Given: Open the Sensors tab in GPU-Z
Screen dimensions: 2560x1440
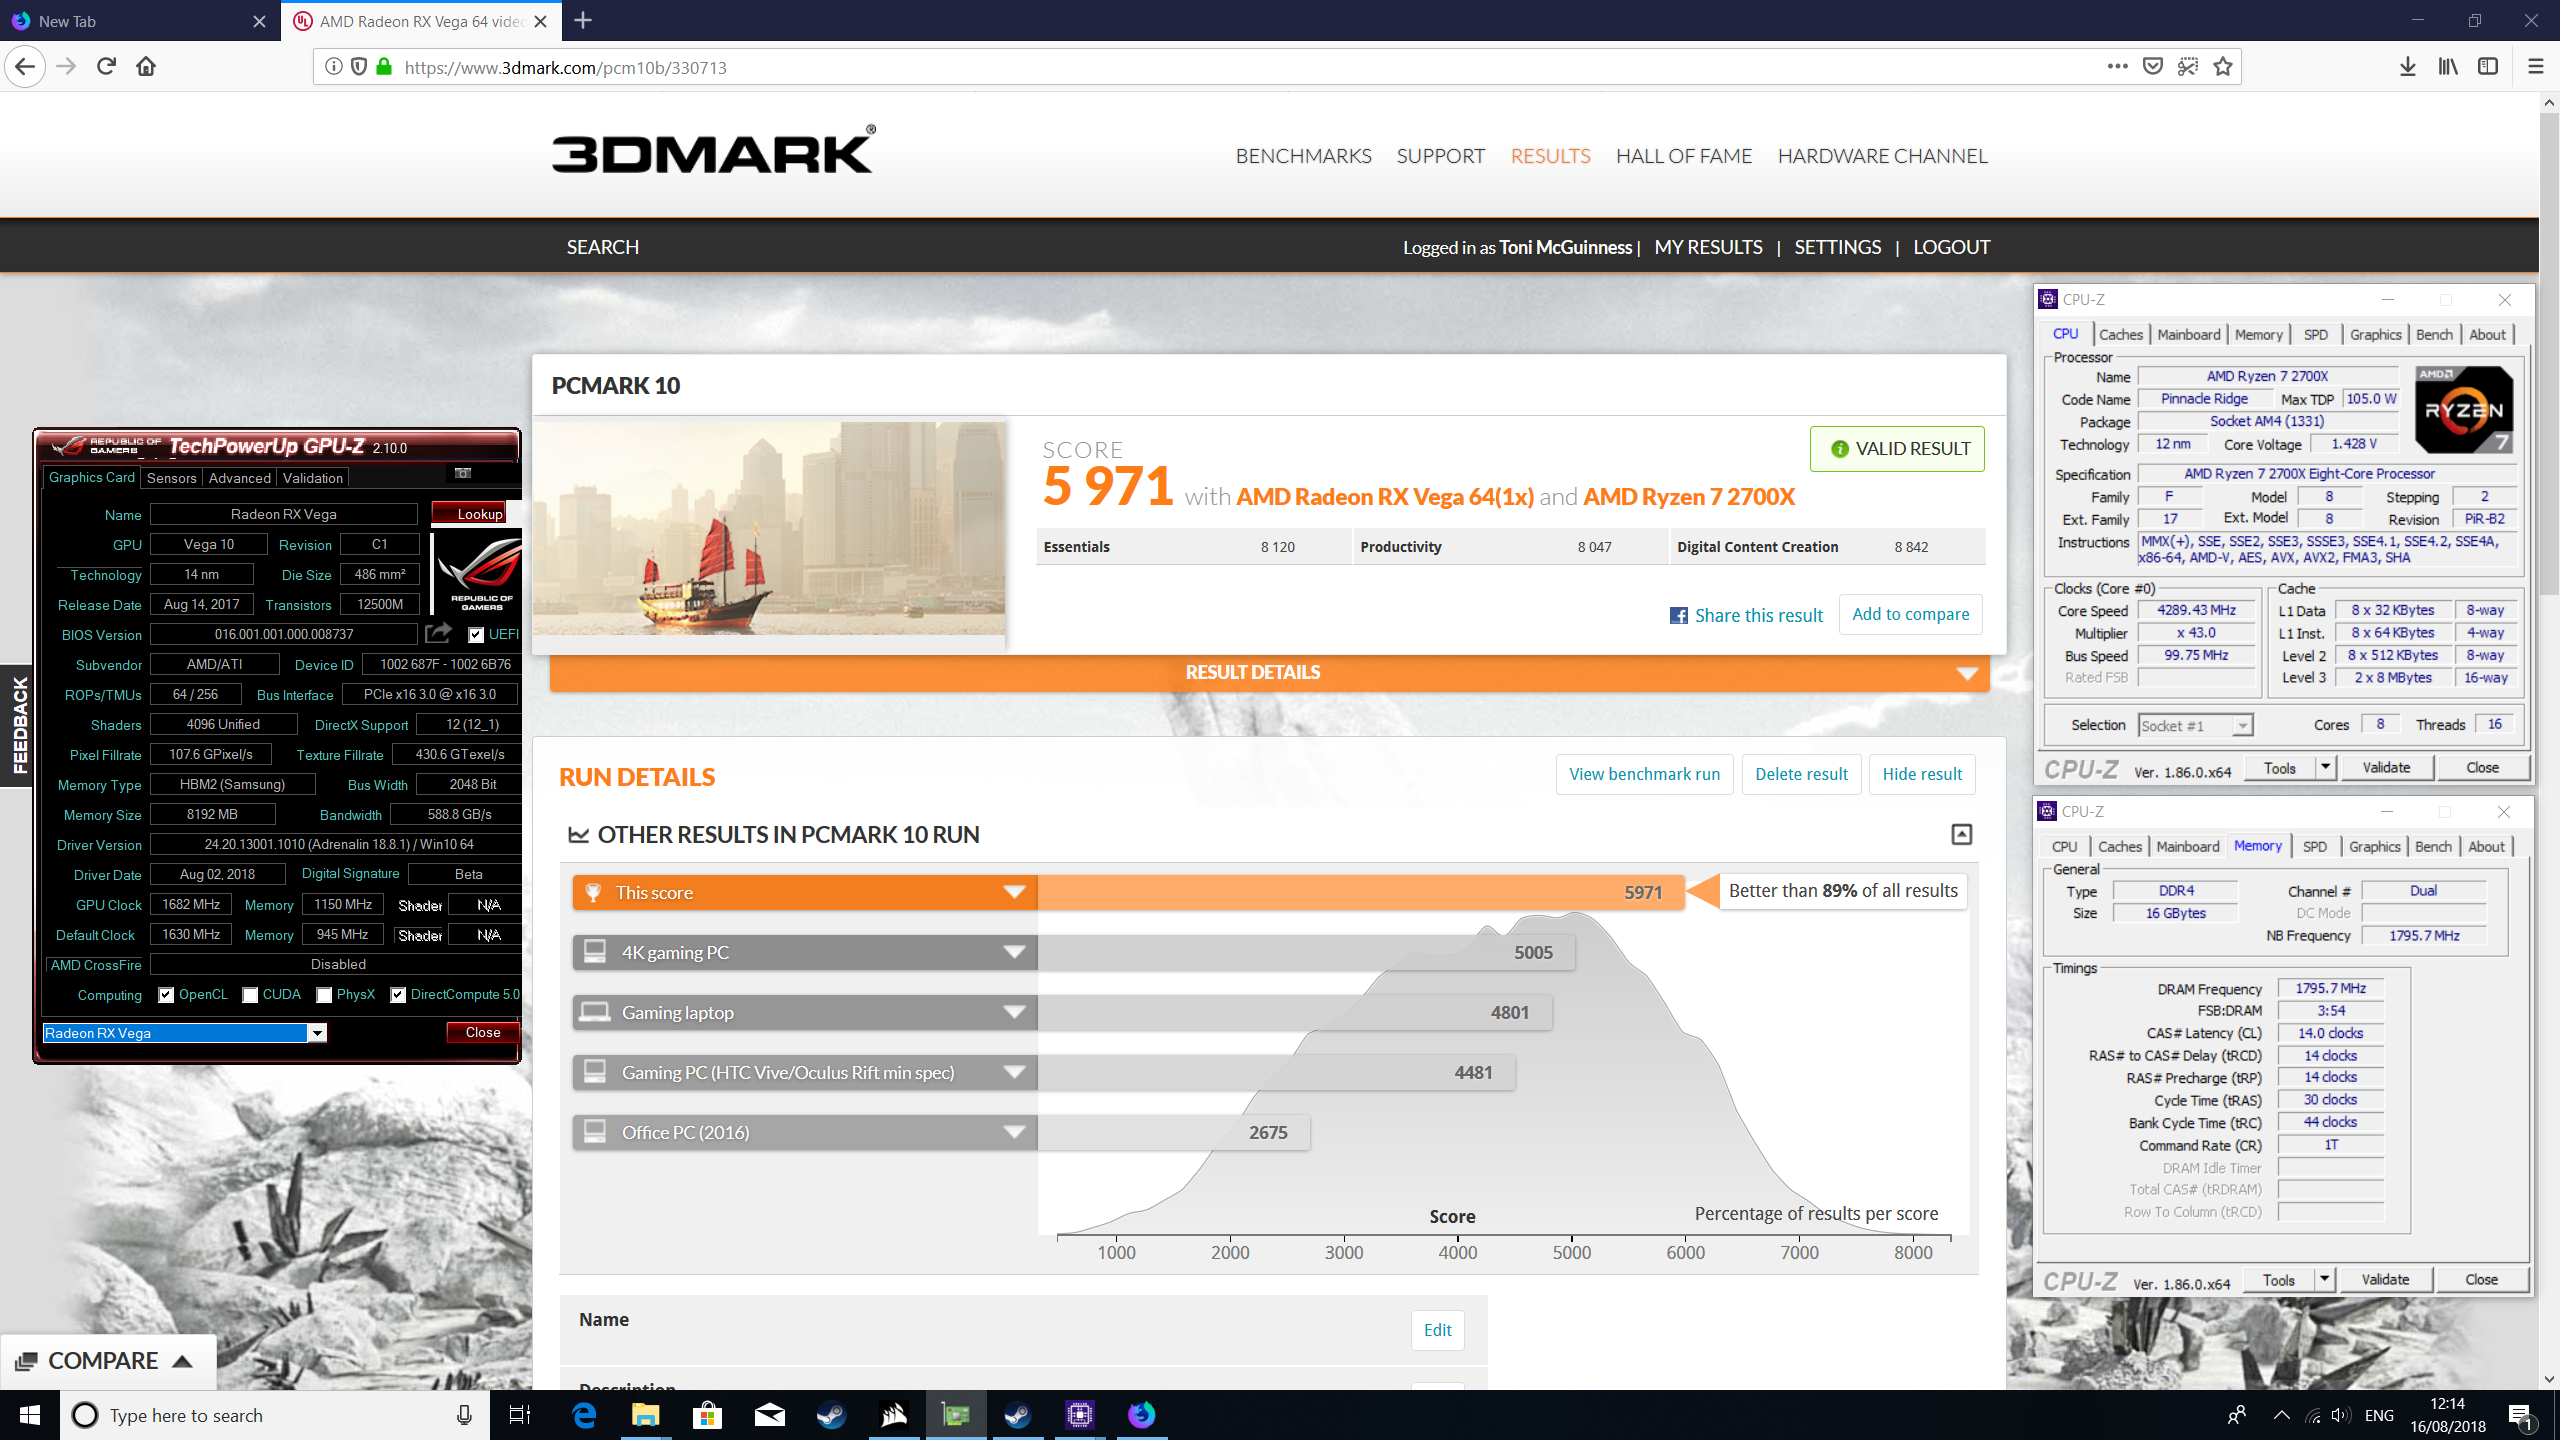Looking at the screenshot, I should tap(172, 478).
